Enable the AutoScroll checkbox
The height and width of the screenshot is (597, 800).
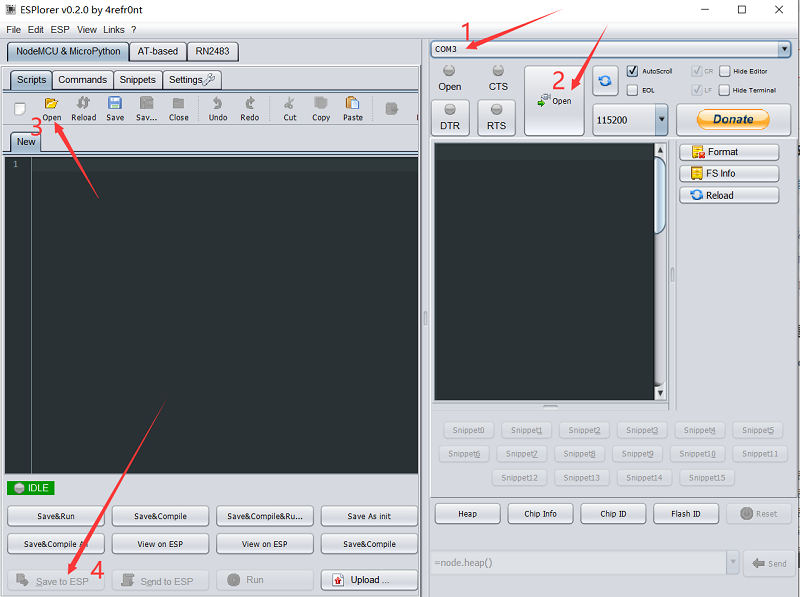pyautogui.click(x=632, y=71)
